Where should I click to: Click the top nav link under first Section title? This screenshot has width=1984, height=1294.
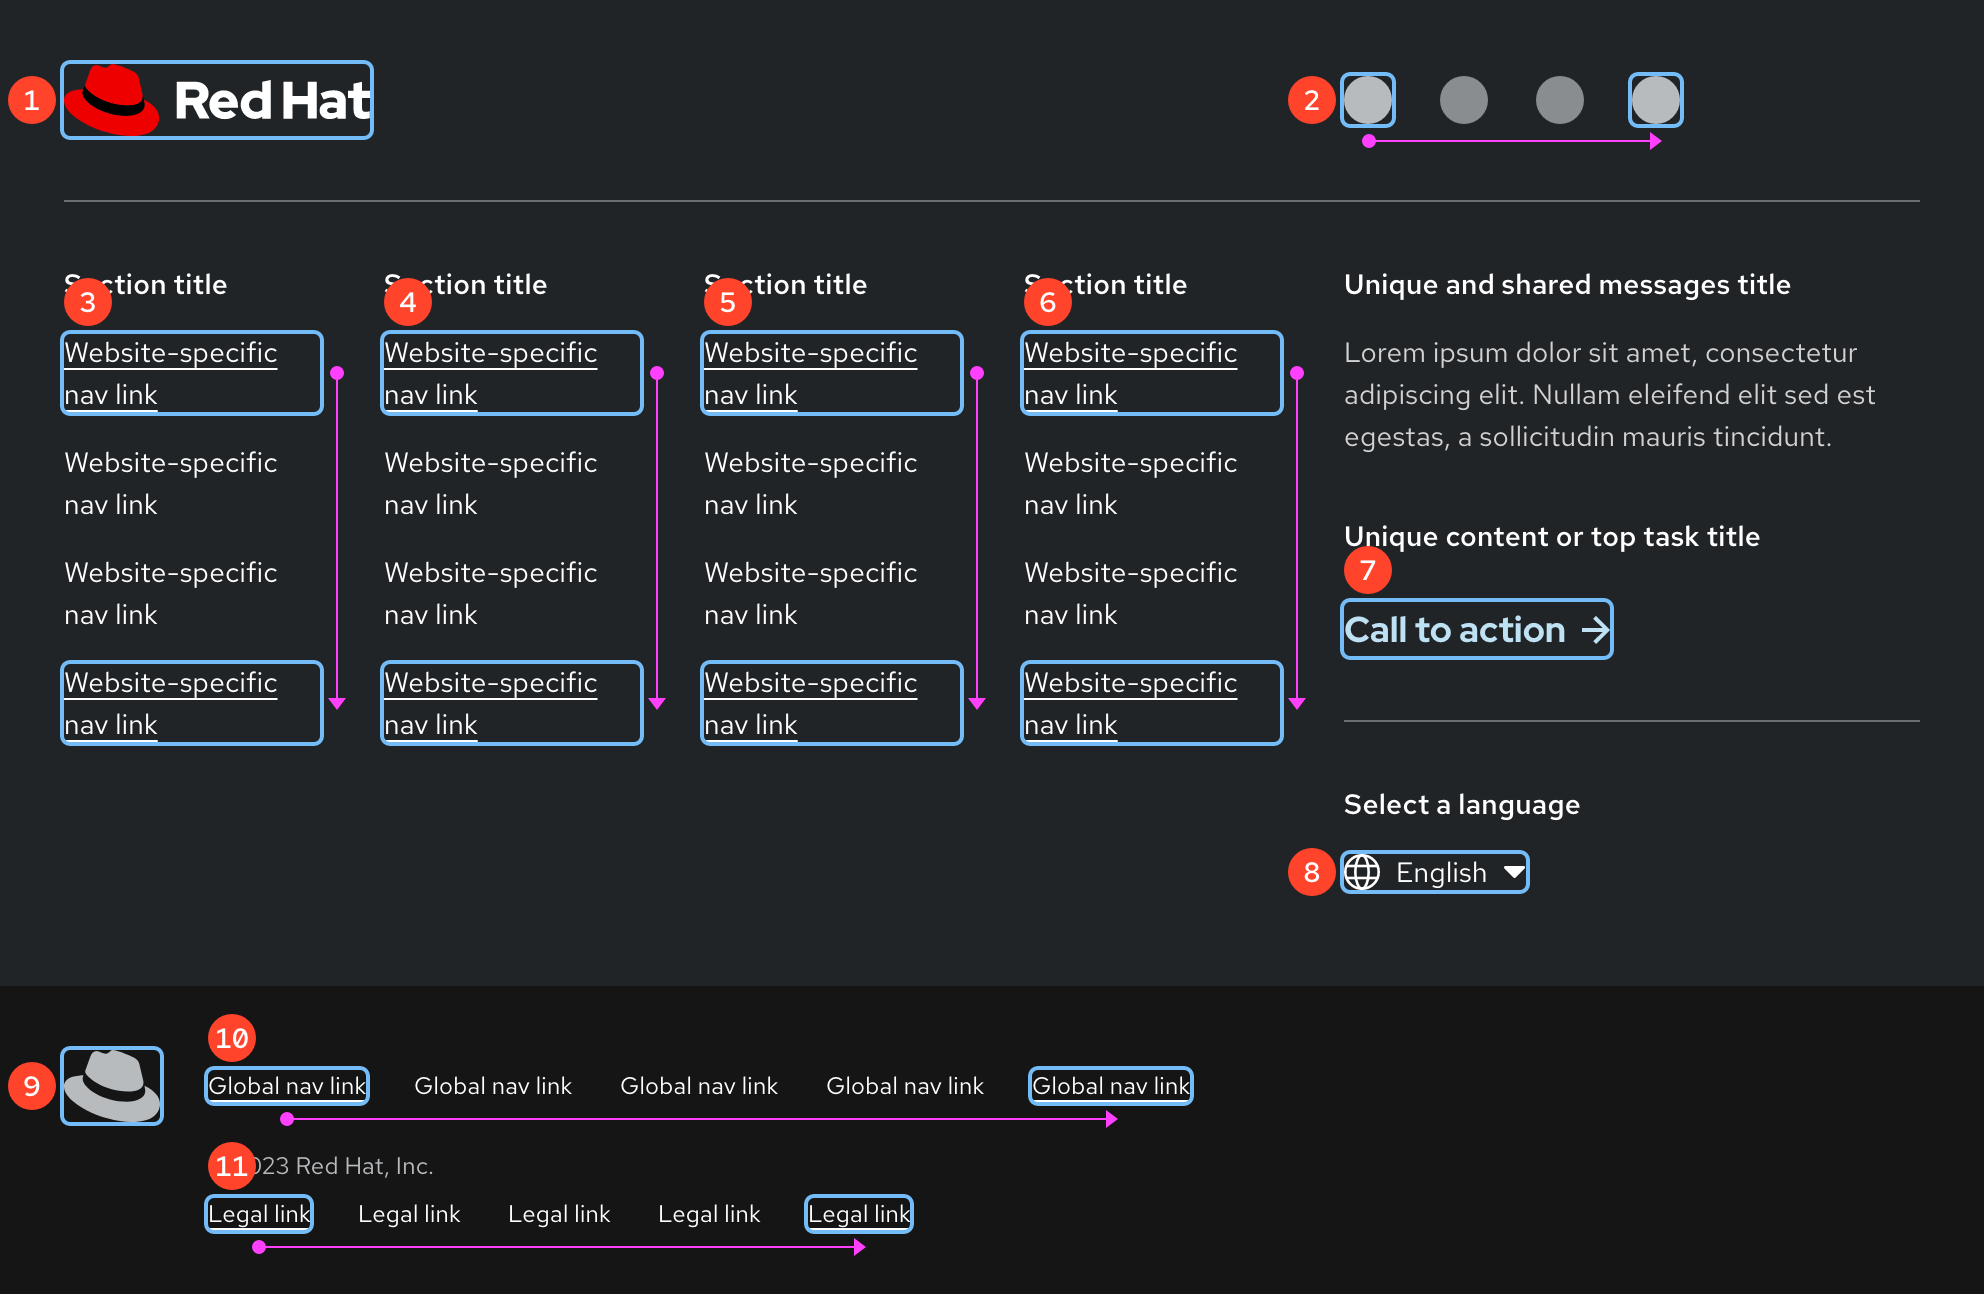point(191,373)
